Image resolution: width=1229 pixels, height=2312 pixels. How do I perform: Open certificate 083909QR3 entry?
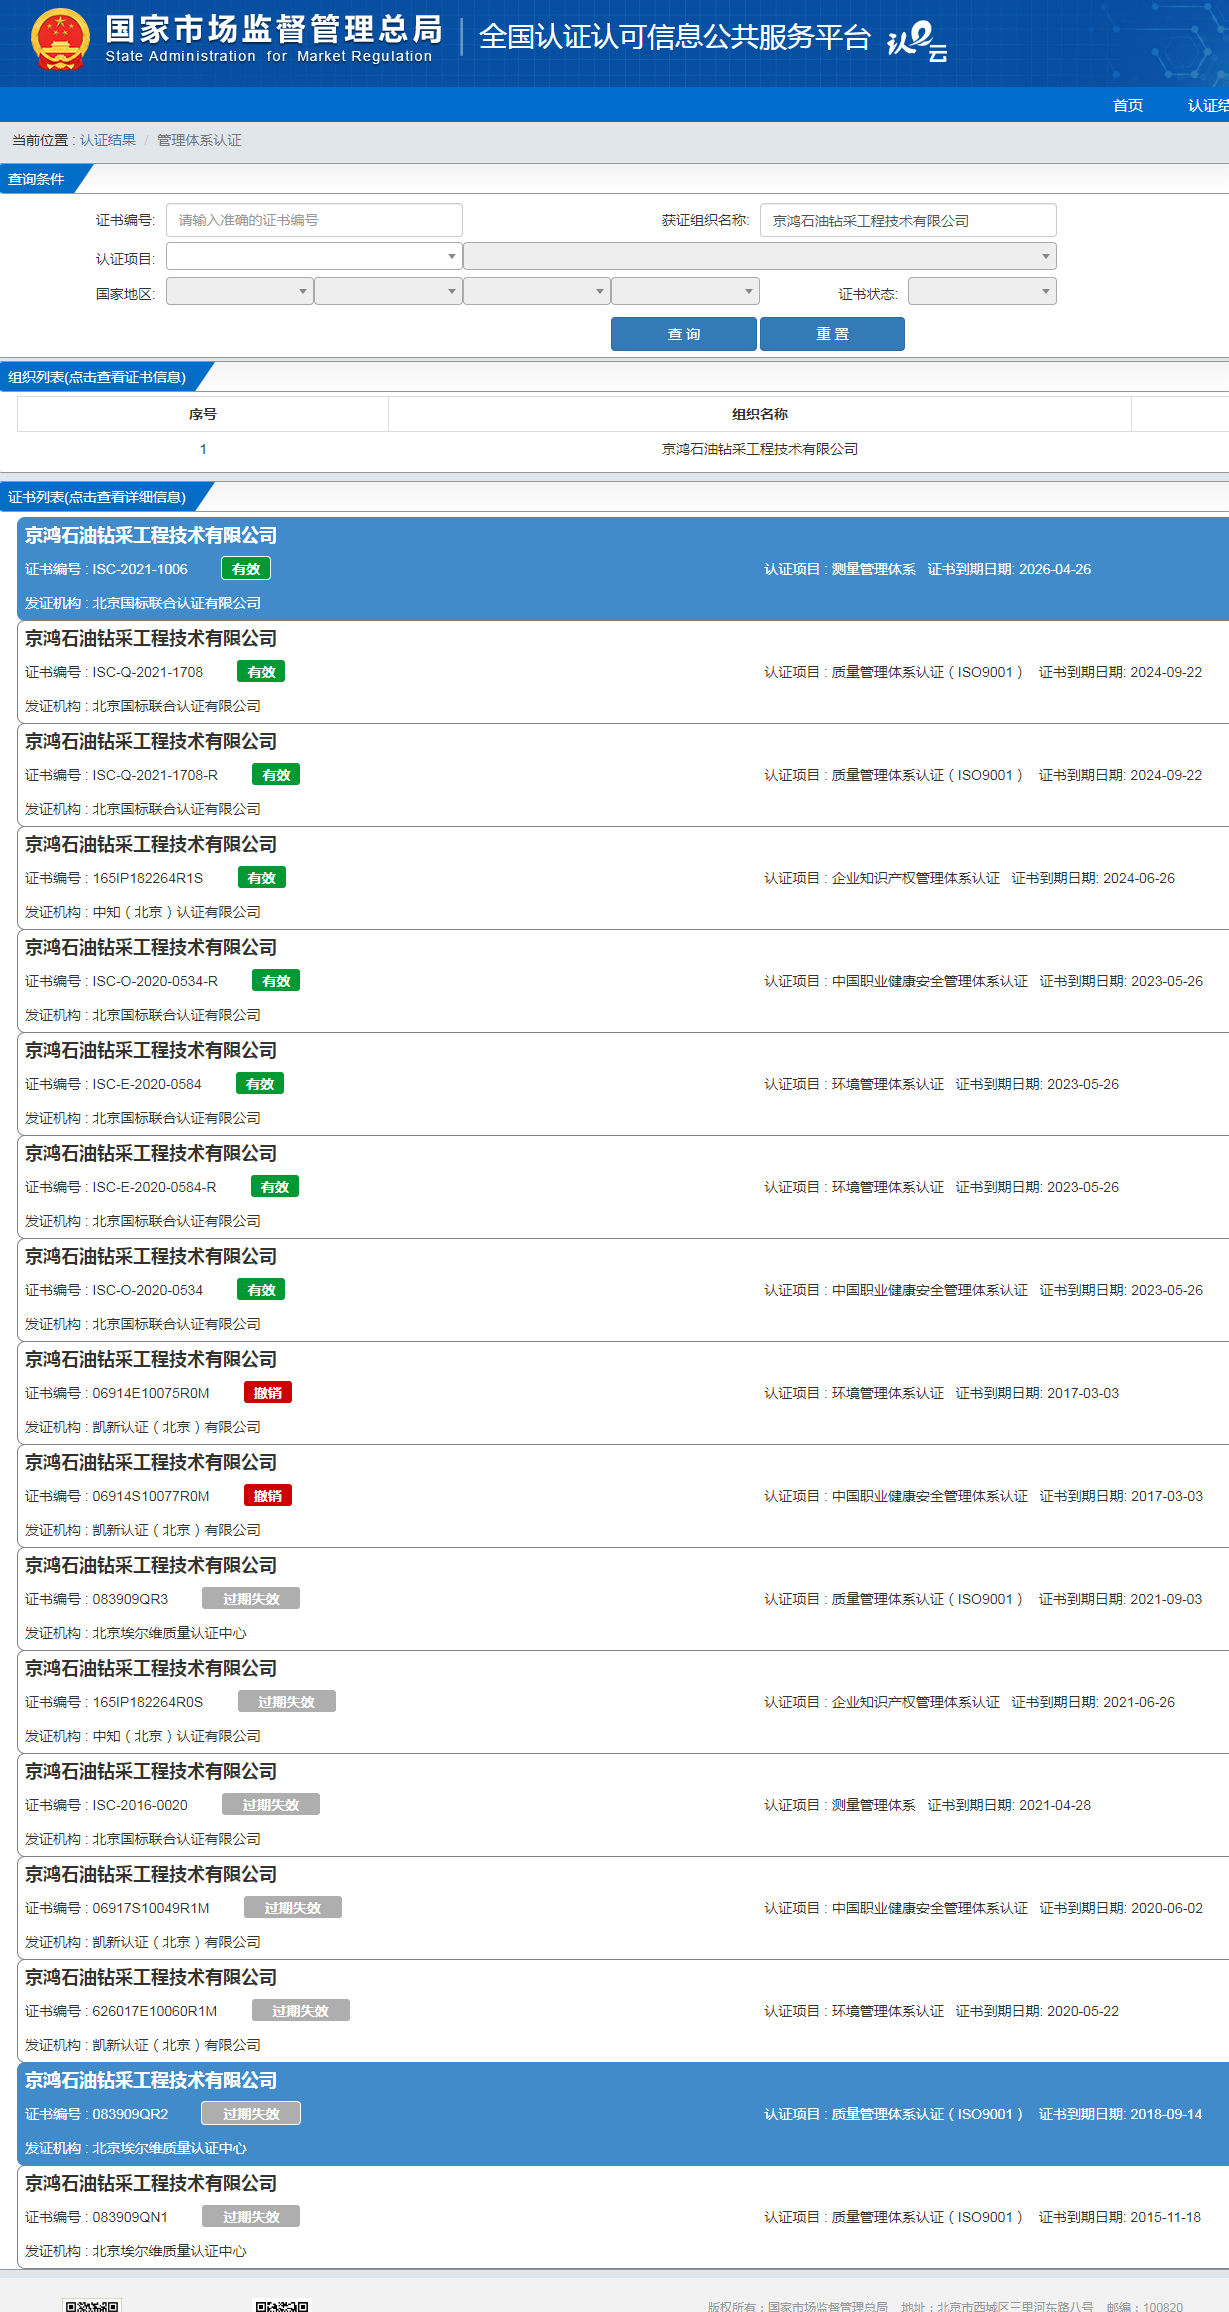[622, 1598]
